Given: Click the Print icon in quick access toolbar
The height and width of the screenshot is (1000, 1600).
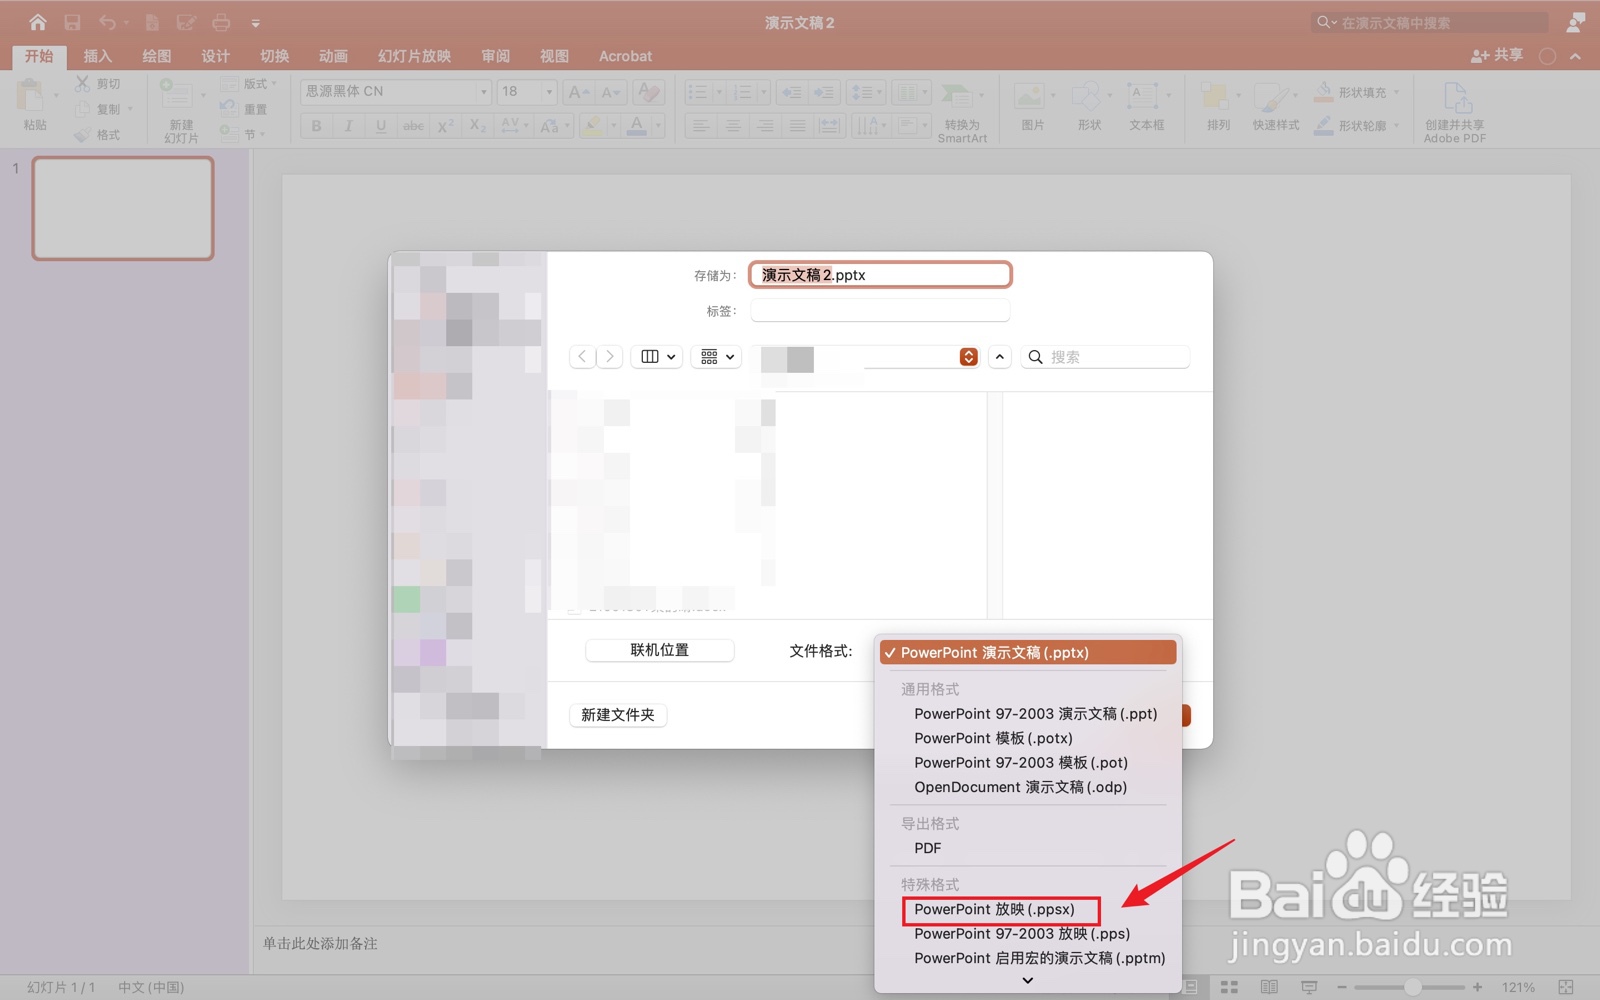Looking at the screenshot, I should click(x=221, y=22).
